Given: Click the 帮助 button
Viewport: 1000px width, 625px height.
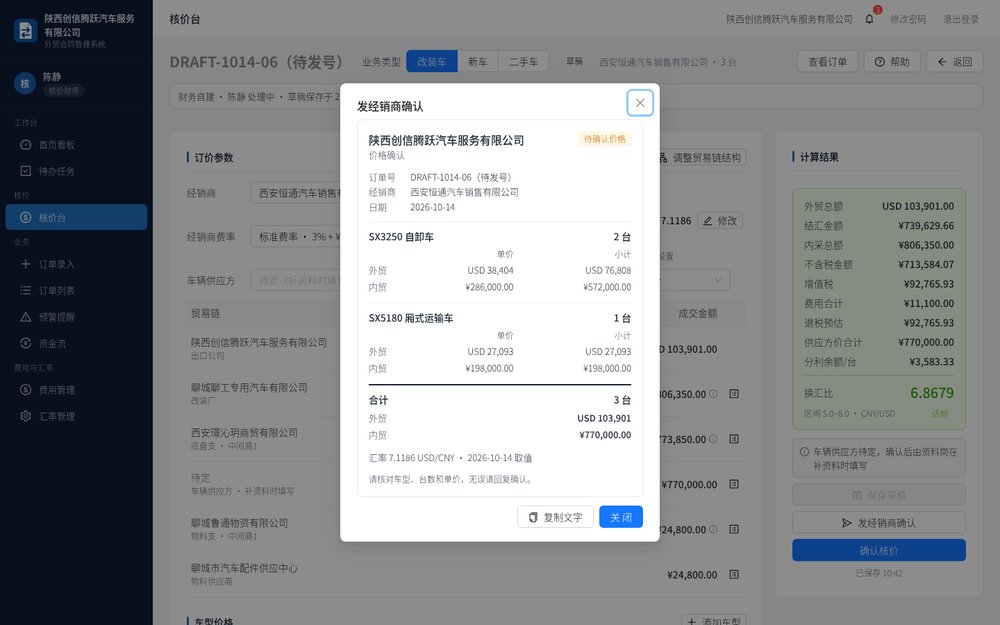Looking at the screenshot, I should pyautogui.click(x=892, y=62).
